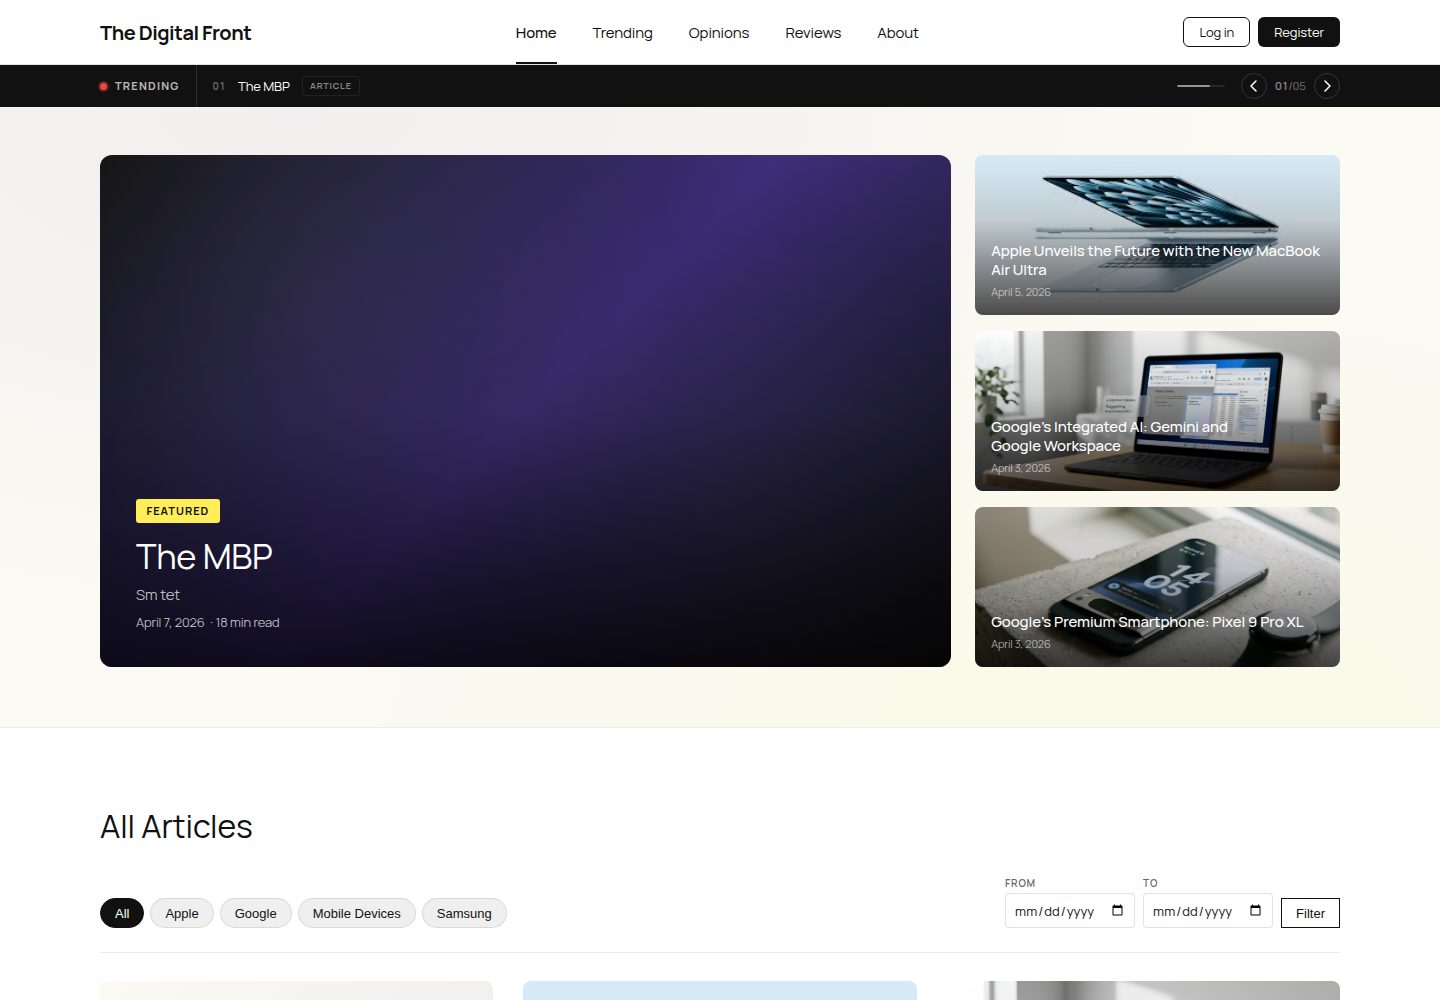Screen dimensions: 1440x1000
Task: Open calendar picker in FROM date field
Action: click(1118, 911)
